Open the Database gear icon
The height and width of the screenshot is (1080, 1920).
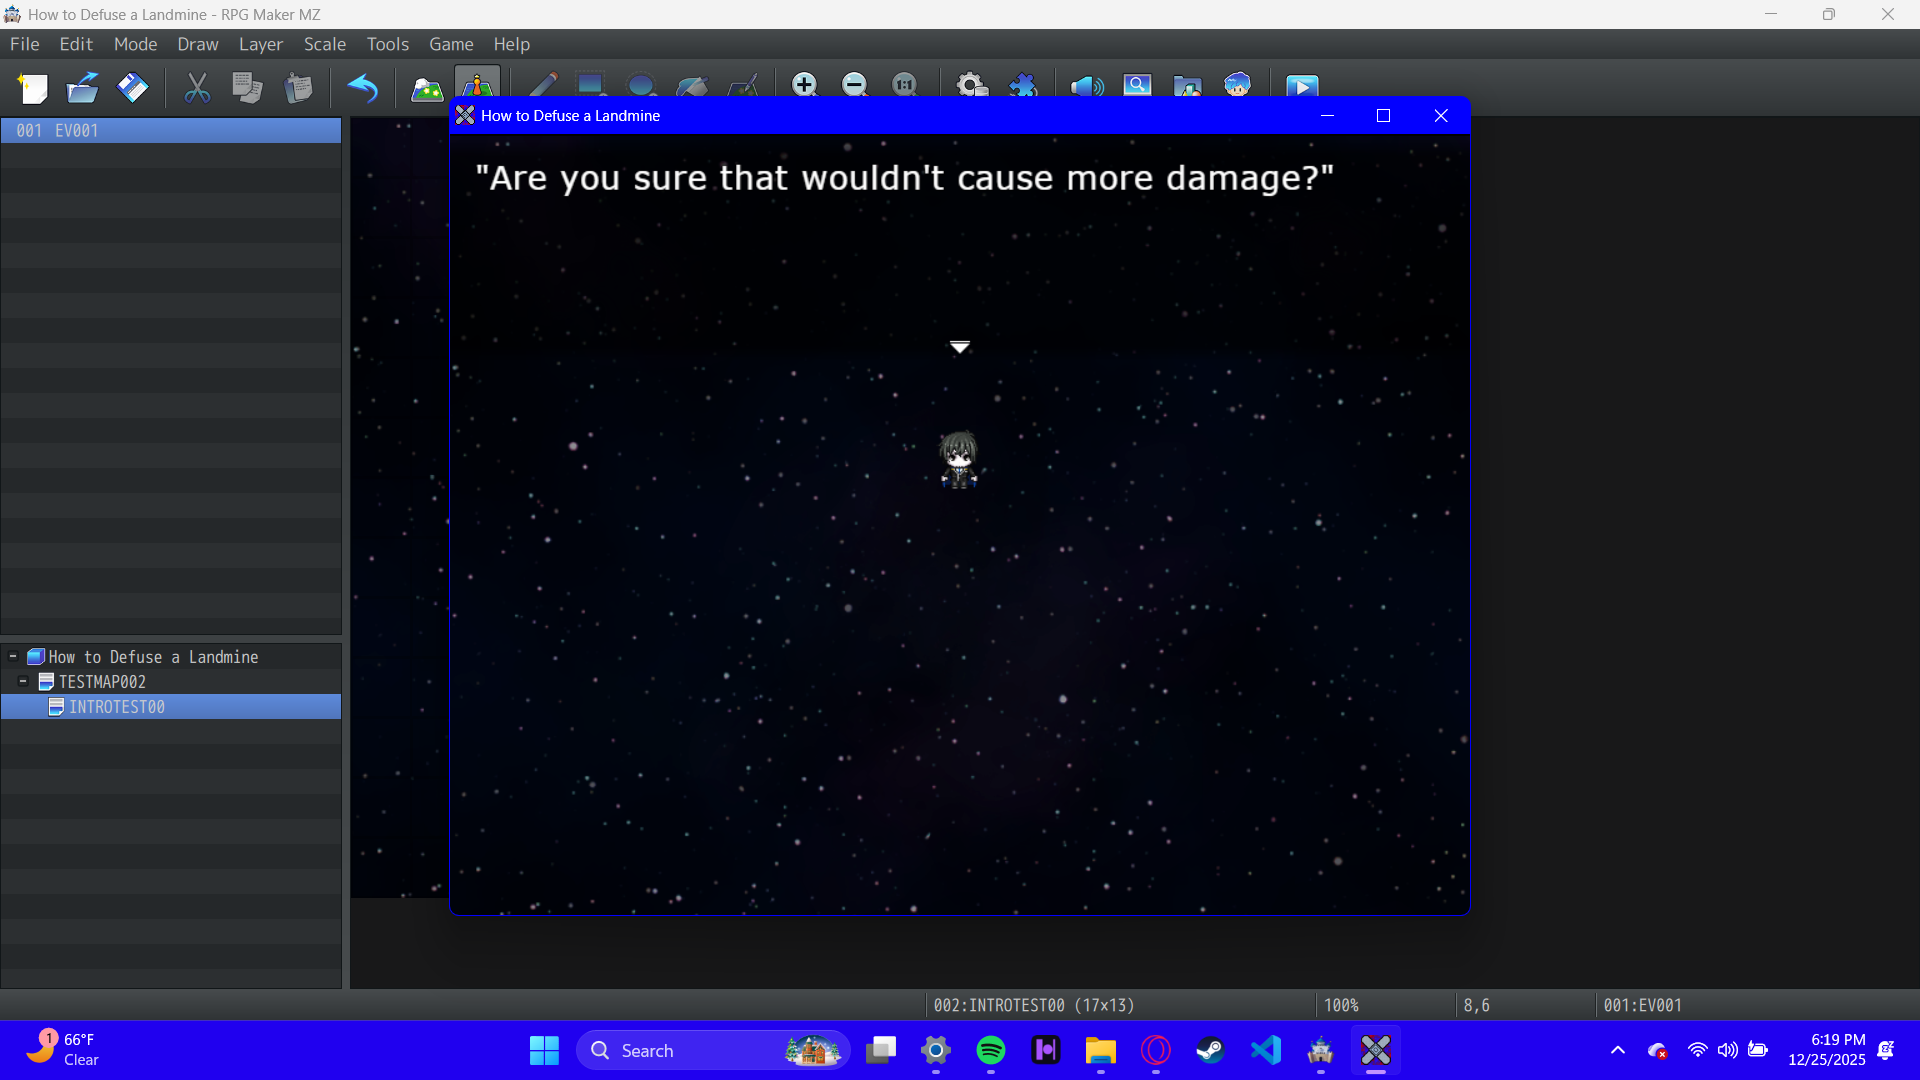(x=971, y=85)
